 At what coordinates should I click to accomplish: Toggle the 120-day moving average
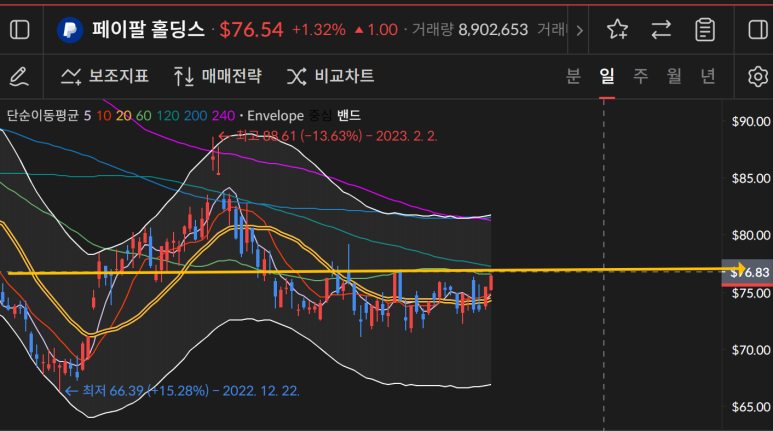168,116
